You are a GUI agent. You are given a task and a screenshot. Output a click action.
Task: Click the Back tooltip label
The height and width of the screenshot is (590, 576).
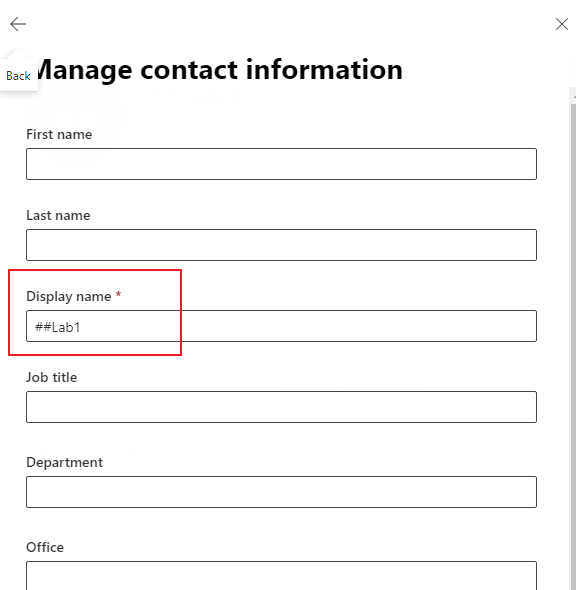coord(18,76)
